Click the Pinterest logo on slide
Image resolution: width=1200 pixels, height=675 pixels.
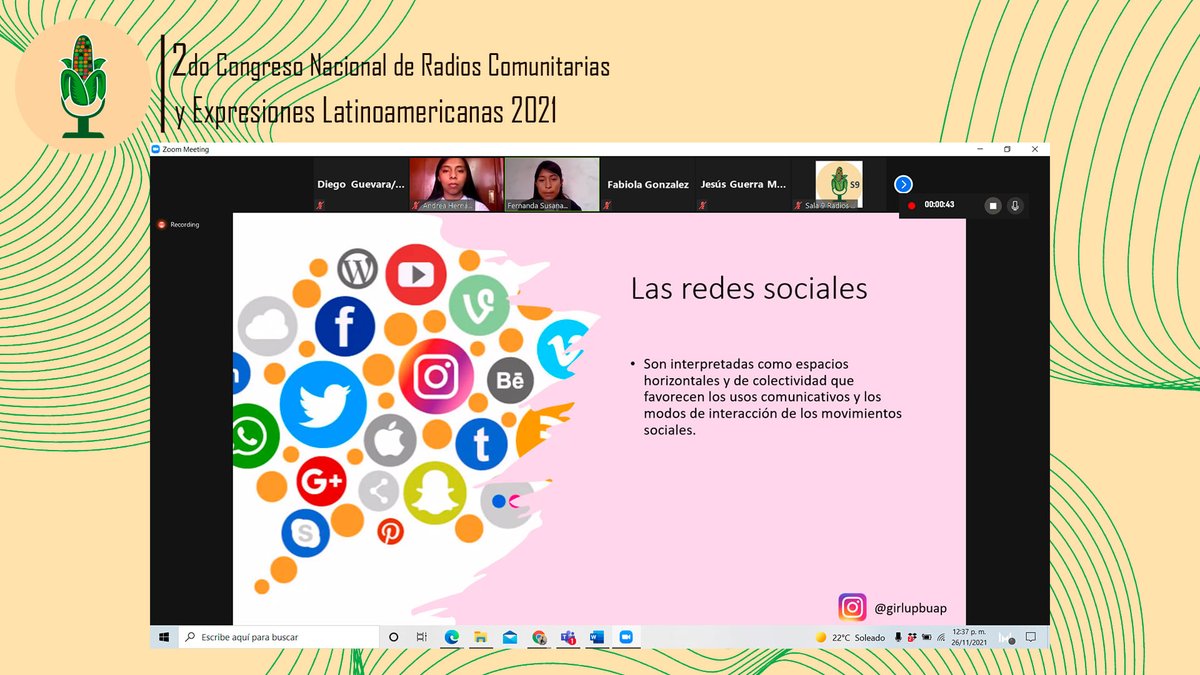point(391,531)
